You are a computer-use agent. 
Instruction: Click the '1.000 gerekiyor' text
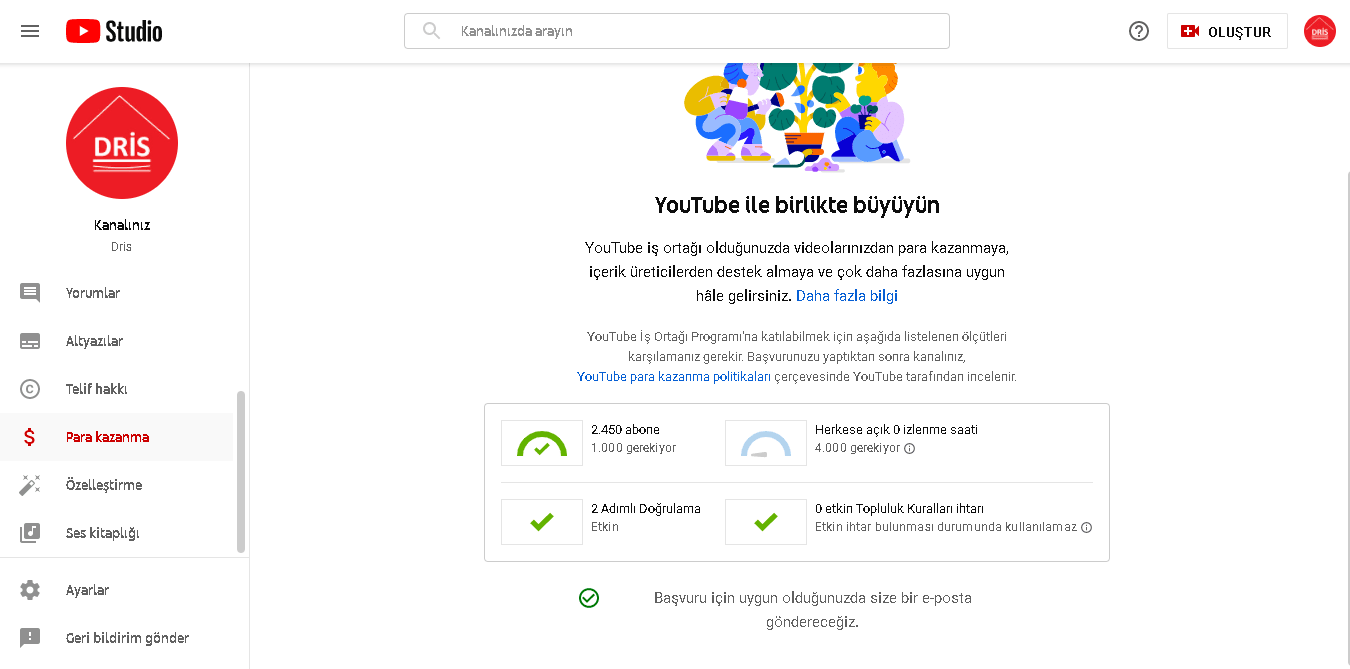(633, 448)
